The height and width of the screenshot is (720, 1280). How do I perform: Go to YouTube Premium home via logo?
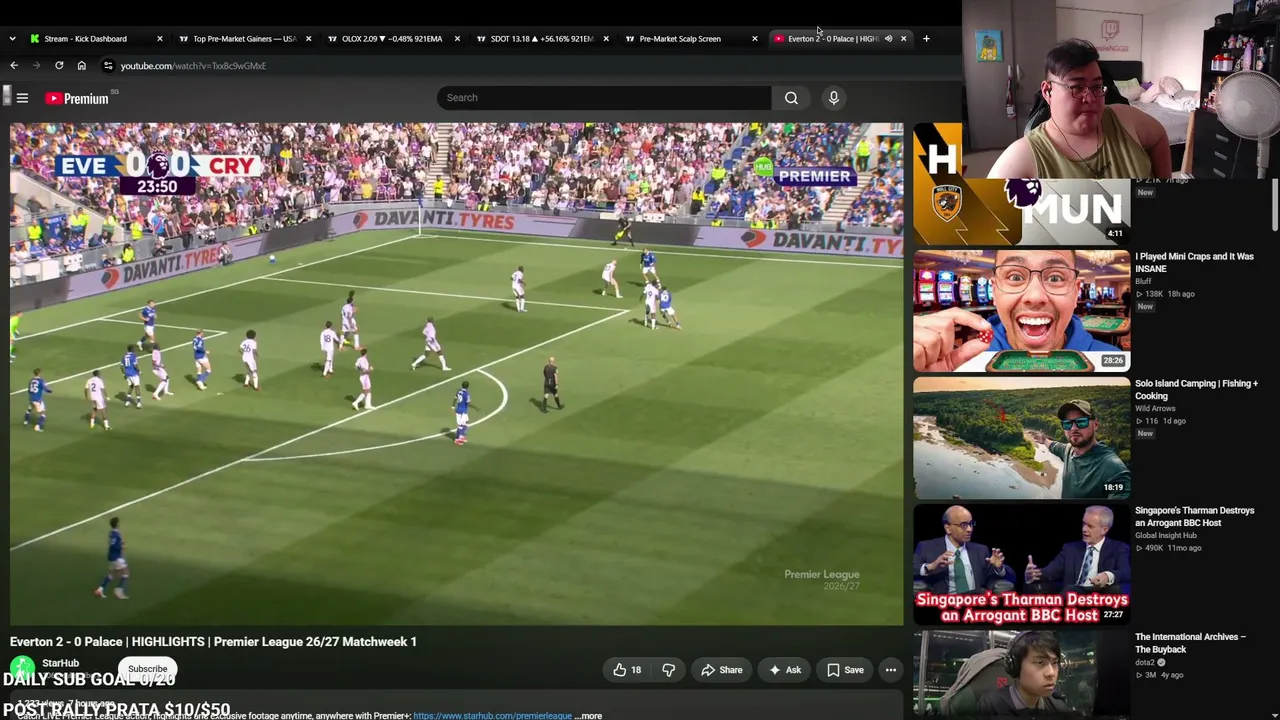click(x=77, y=98)
